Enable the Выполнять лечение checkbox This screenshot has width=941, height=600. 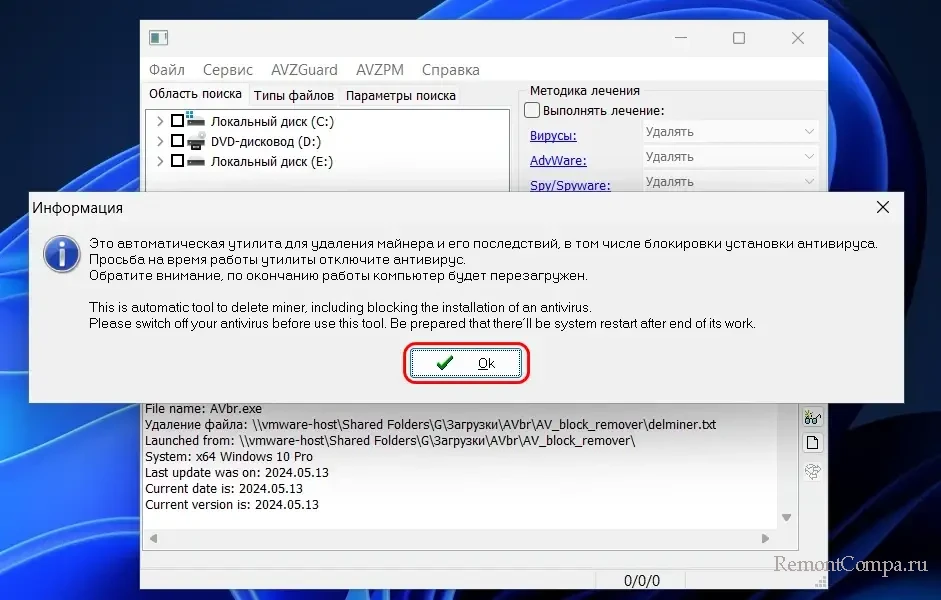[533, 111]
